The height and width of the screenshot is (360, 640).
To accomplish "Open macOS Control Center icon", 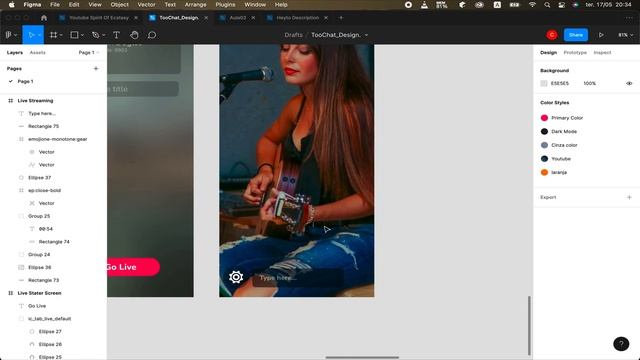I will (562, 5).
